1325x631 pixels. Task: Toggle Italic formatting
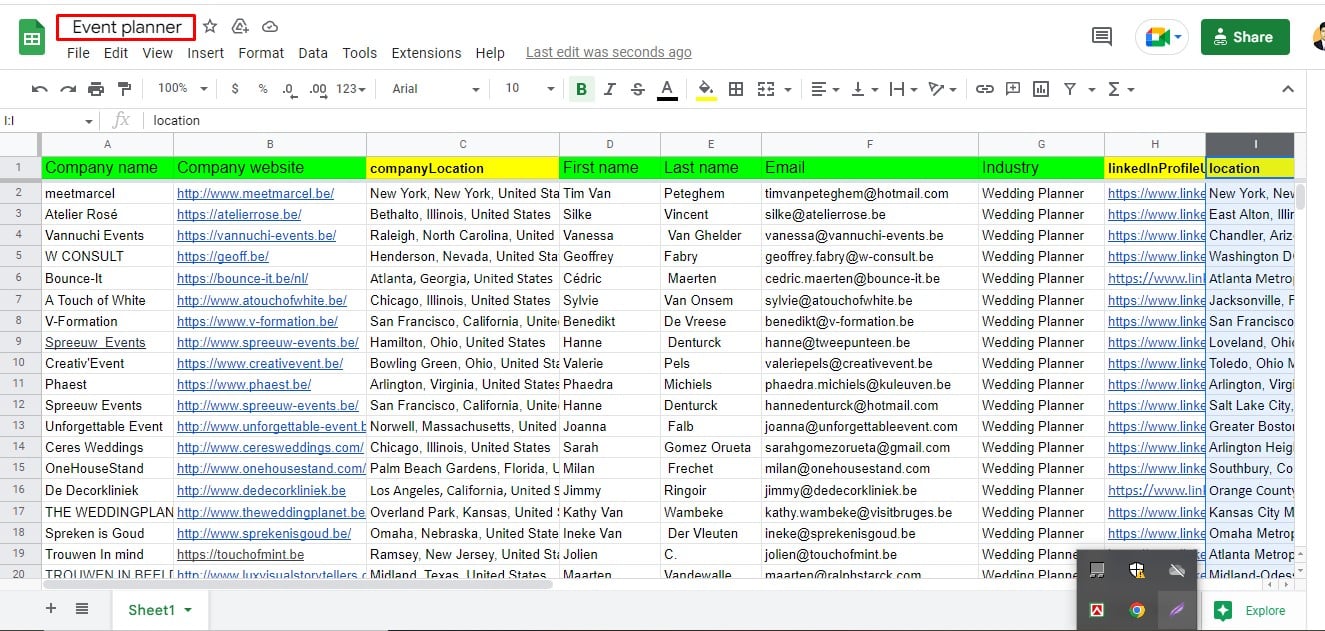coord(609,88)
